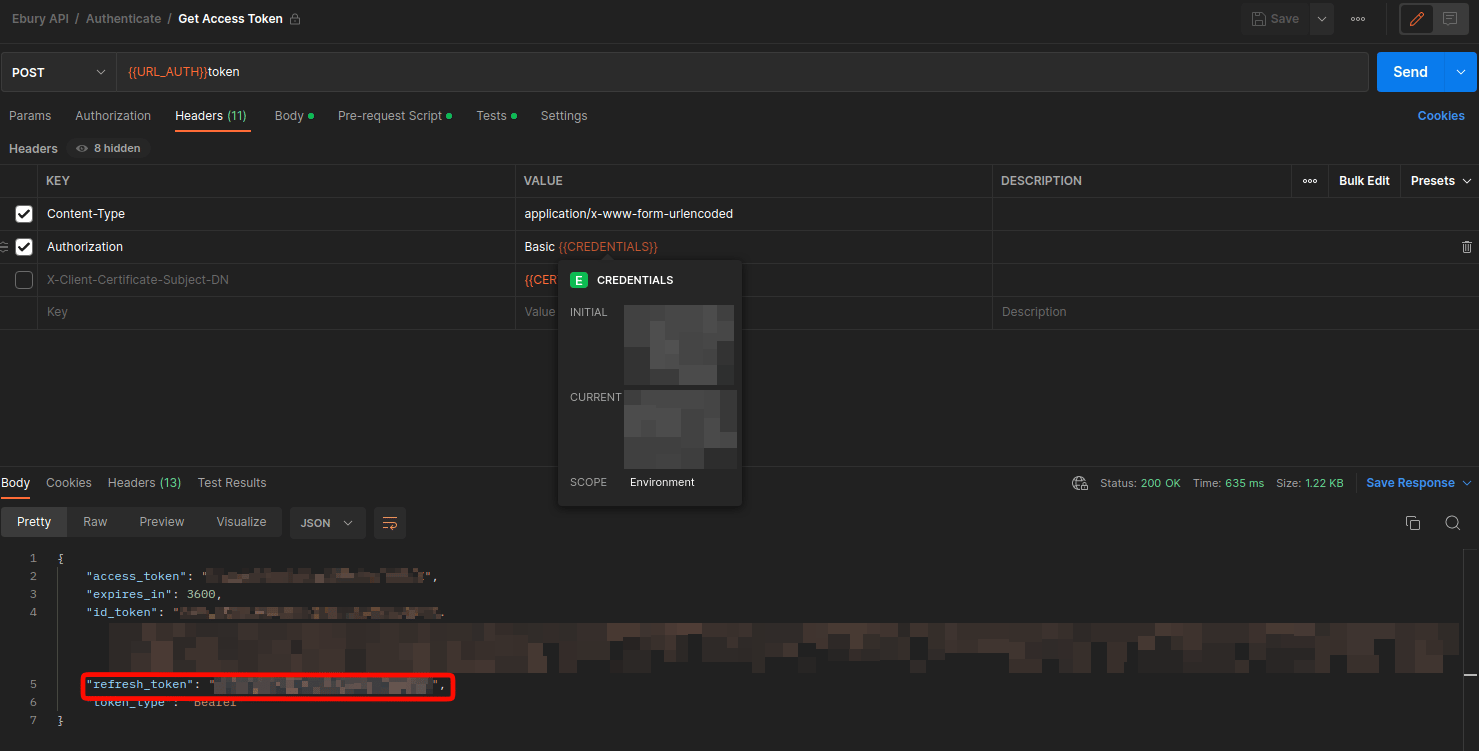Image resolution: width=1479 pixels, height=751 pixels.
Task: Expand the Save Response dropdown arrow
Action: click(x=1467, y=483)
